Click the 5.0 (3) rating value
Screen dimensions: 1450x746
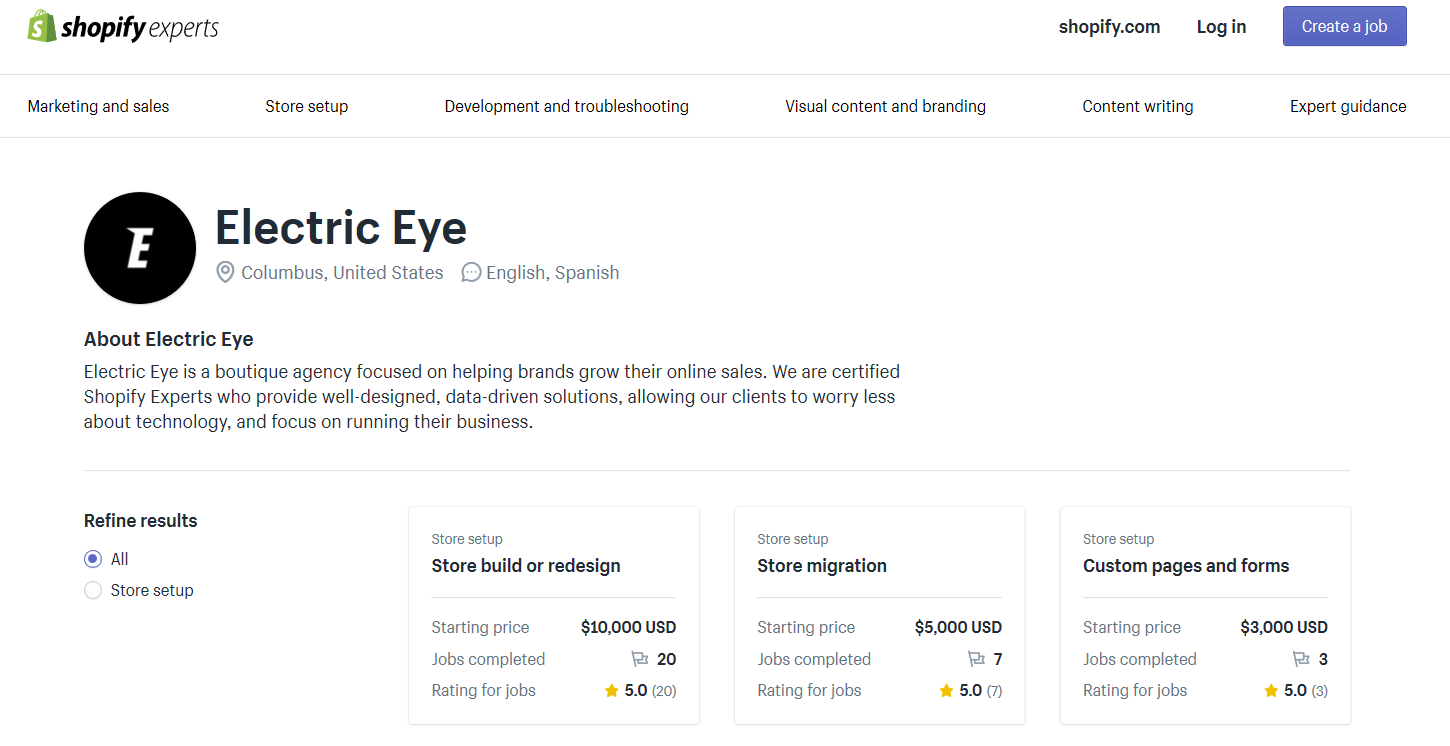(1305, 690)
